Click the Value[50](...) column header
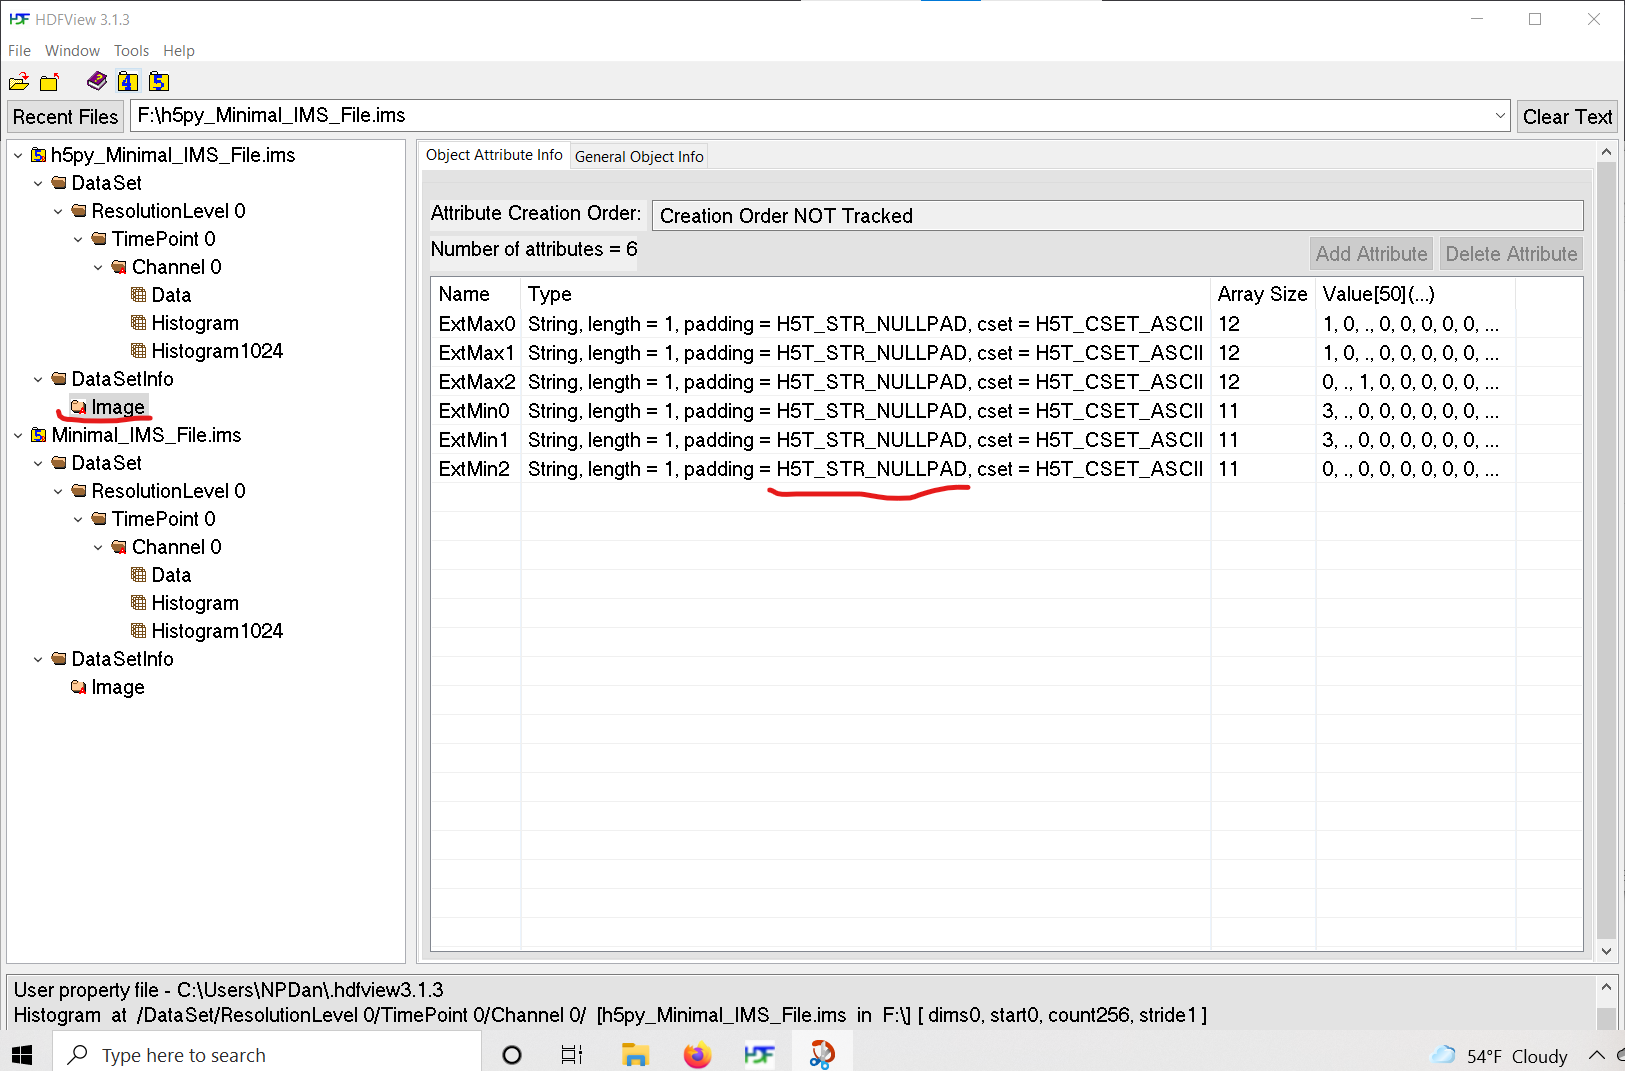 (x=1415, y=294)
